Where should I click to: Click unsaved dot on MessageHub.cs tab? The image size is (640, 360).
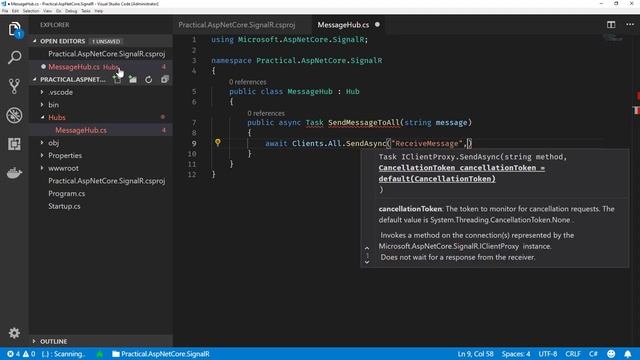tap(377, 24)
